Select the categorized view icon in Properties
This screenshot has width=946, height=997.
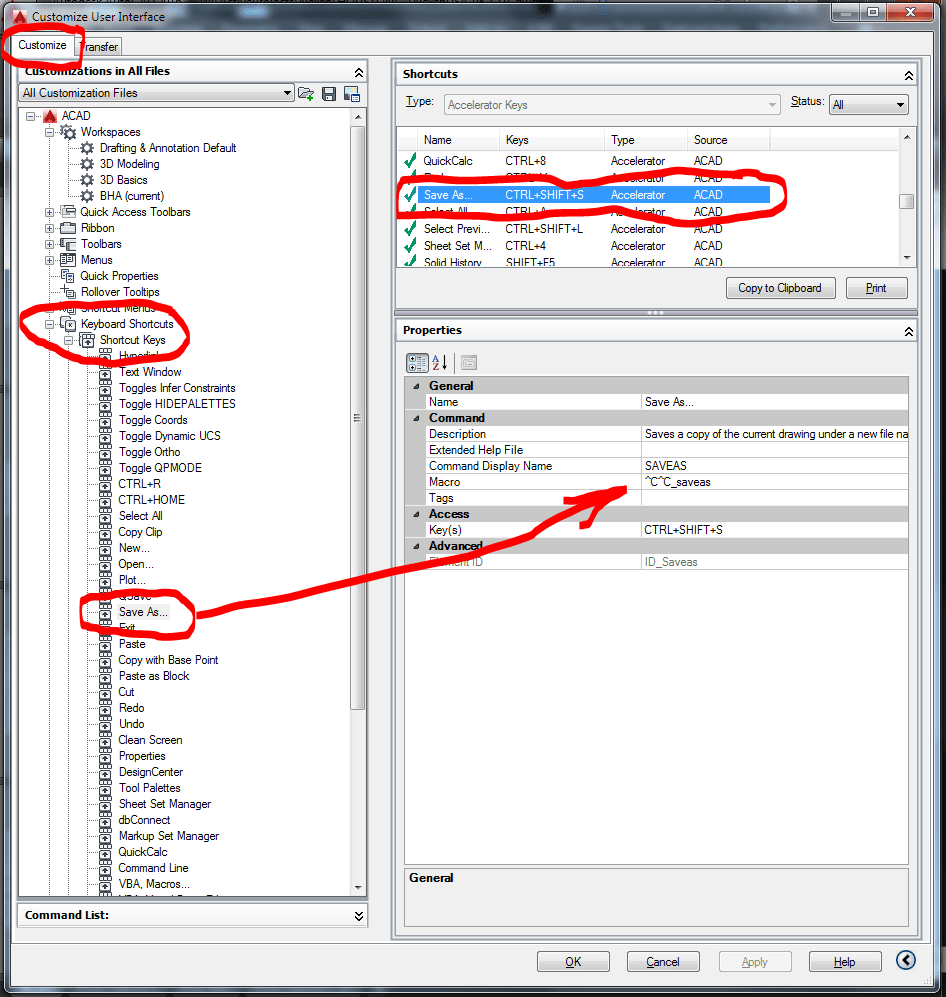[x=418, y=363]
